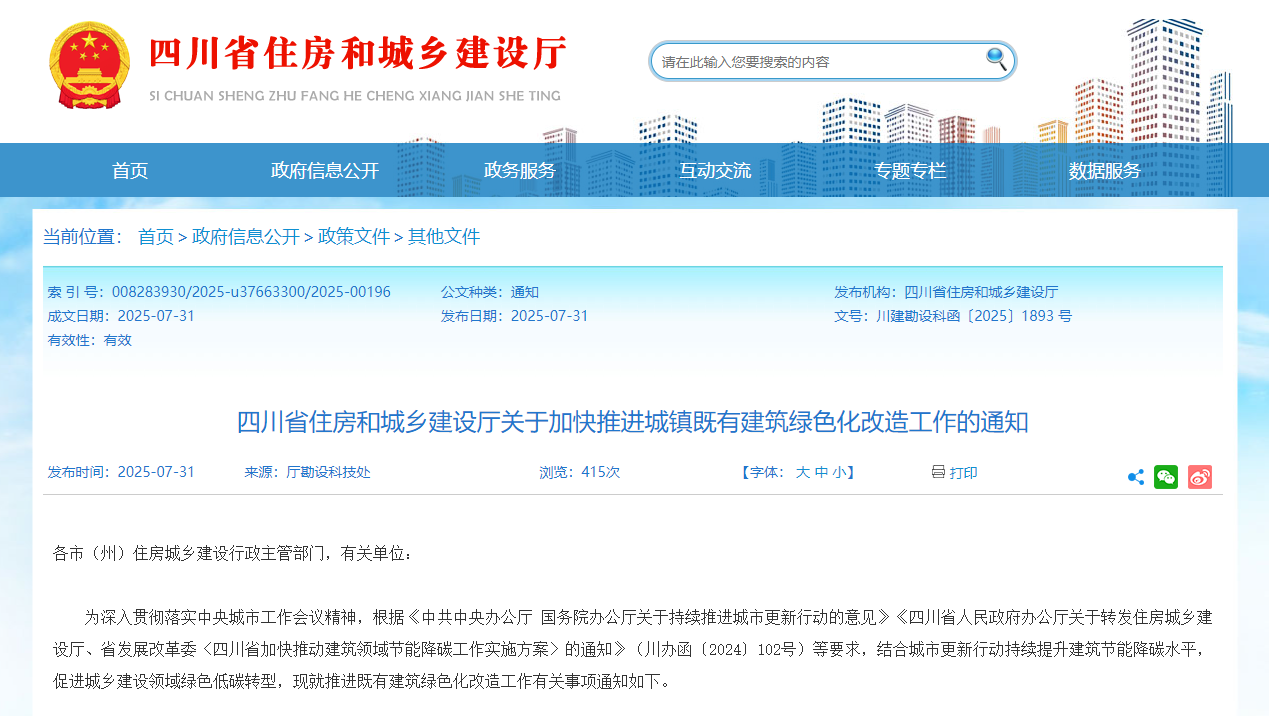The image size is (1269, 716).
Task: Open the 数据服务 menu
Action: tap(1104, 170)
